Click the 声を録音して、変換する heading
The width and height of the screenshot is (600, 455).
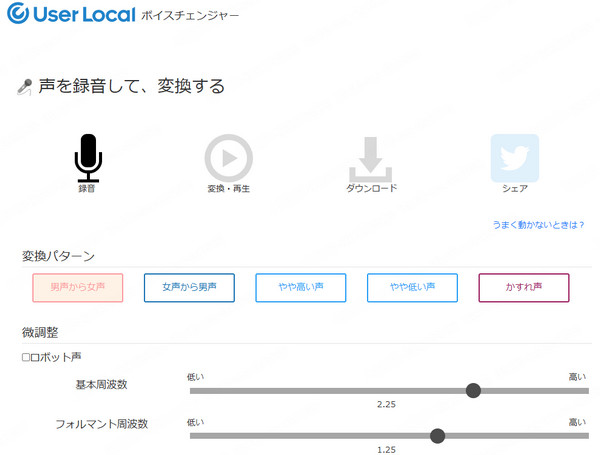(131, 86)
